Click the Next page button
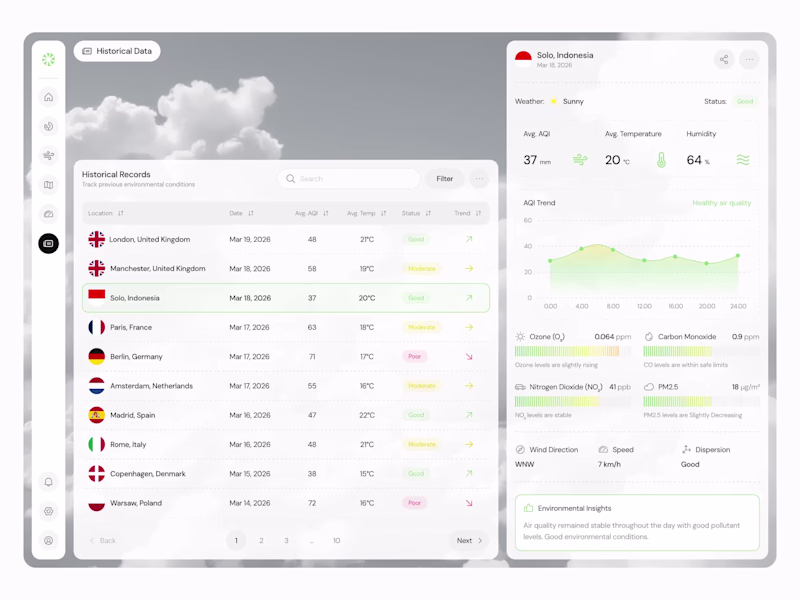The width and height of the screenshot is (800, 600). click(x=469, y=540)
